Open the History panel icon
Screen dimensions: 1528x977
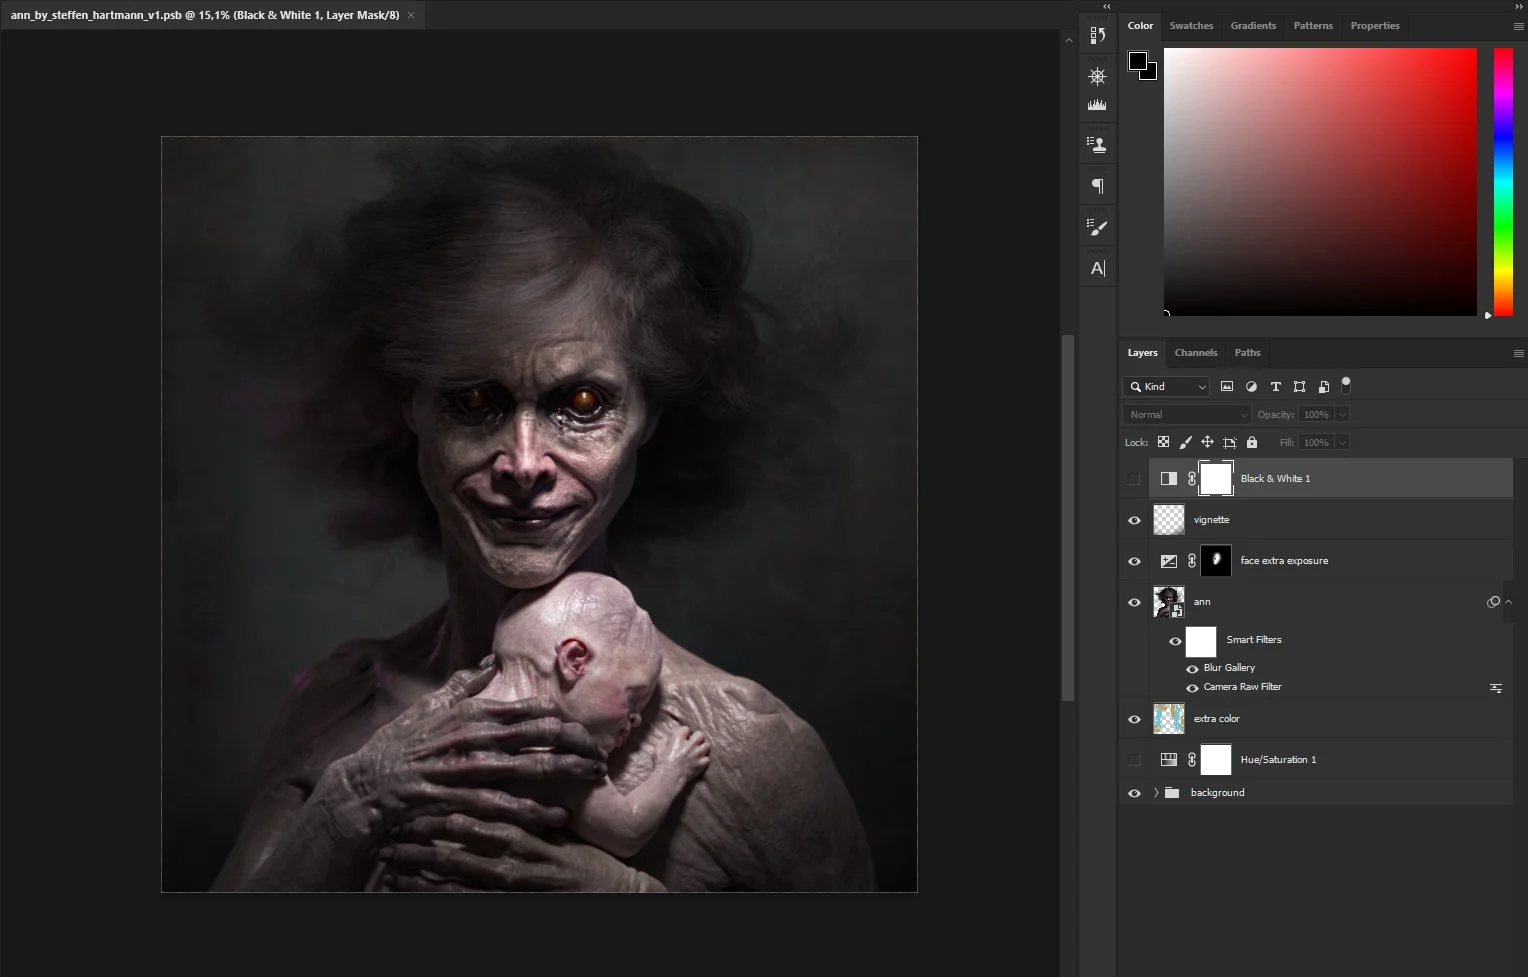(1097, 35)
